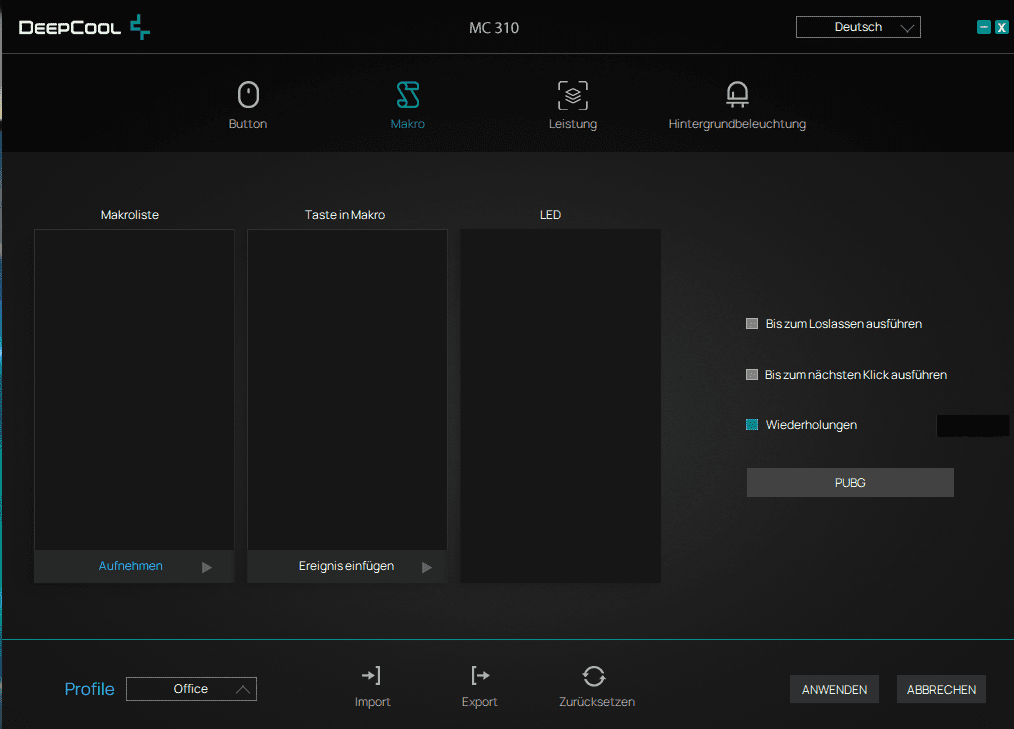Open the Button settings mouse icon

[248, 95]
